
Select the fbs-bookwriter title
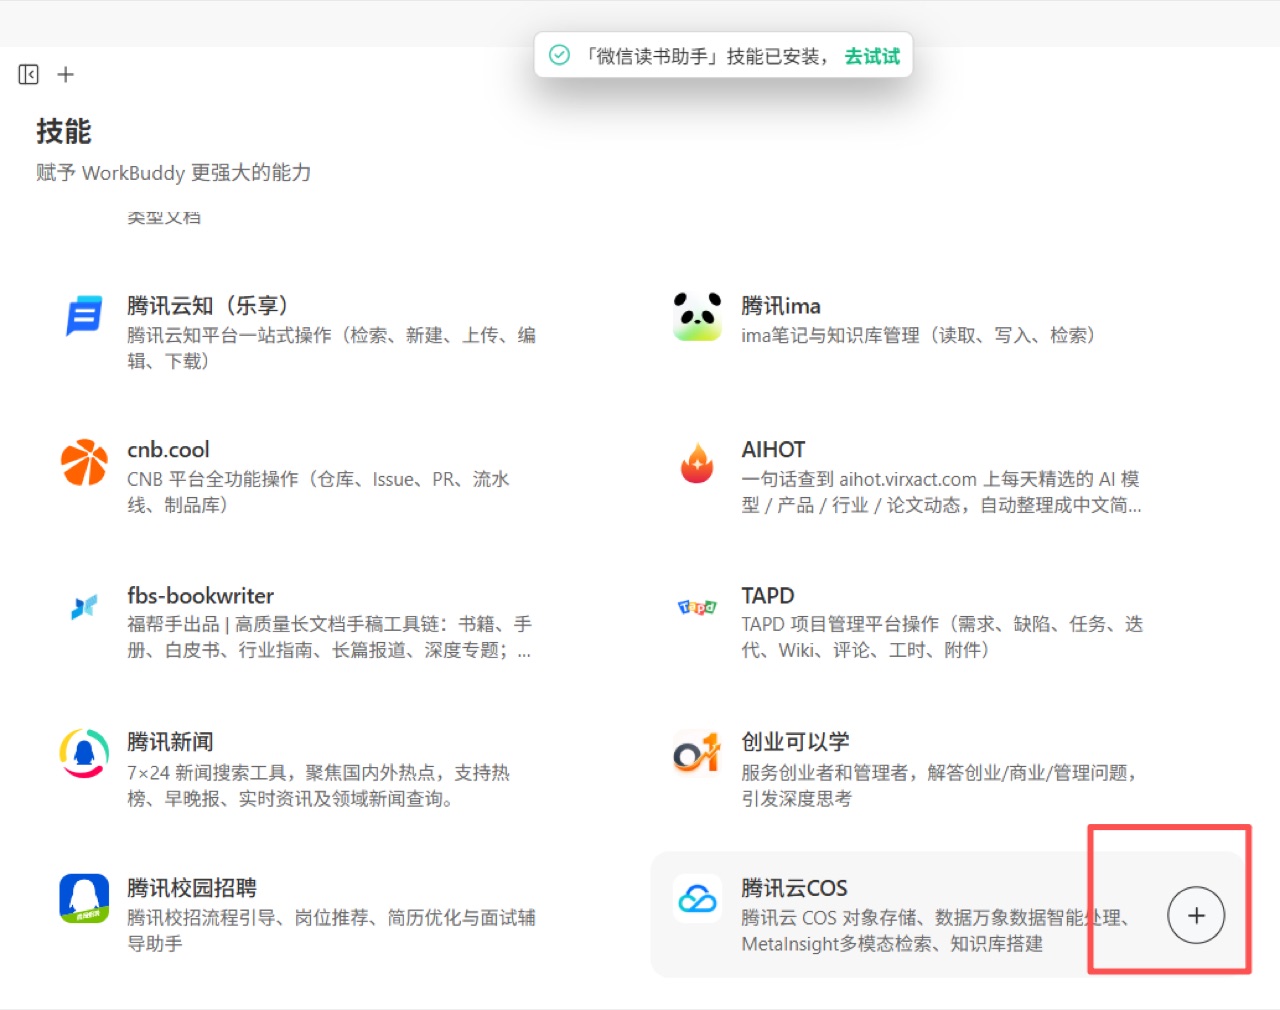pos(200,595)
